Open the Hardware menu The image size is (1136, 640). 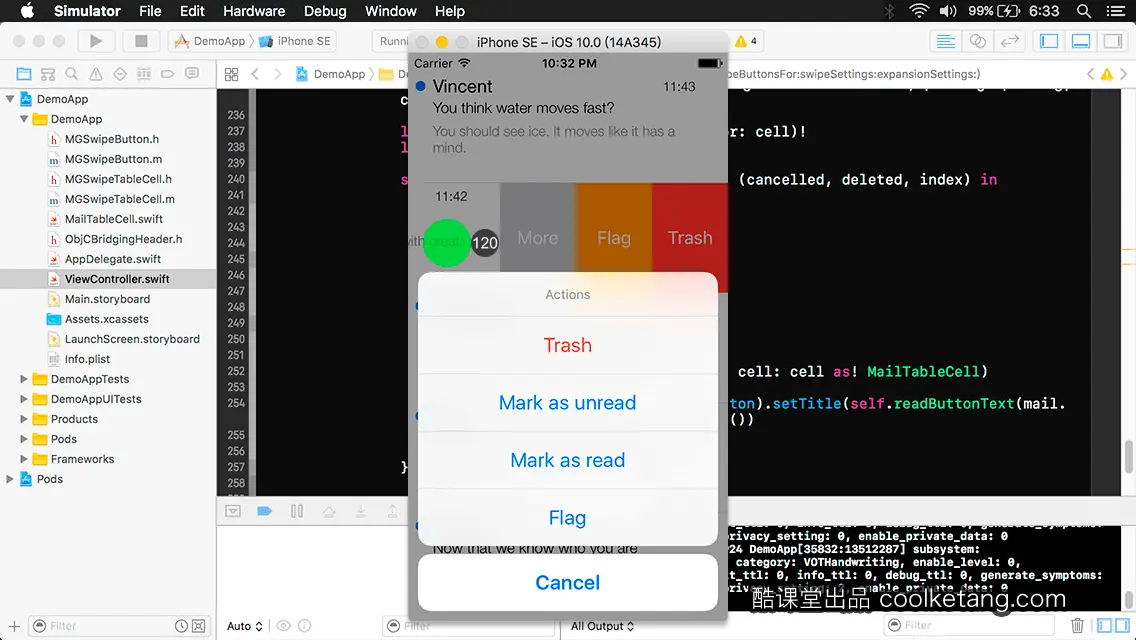254,11
